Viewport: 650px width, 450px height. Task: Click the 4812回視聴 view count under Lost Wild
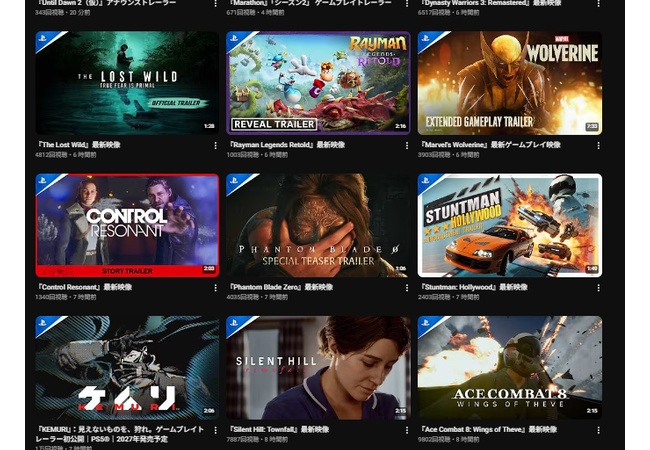tap(51, 155)
